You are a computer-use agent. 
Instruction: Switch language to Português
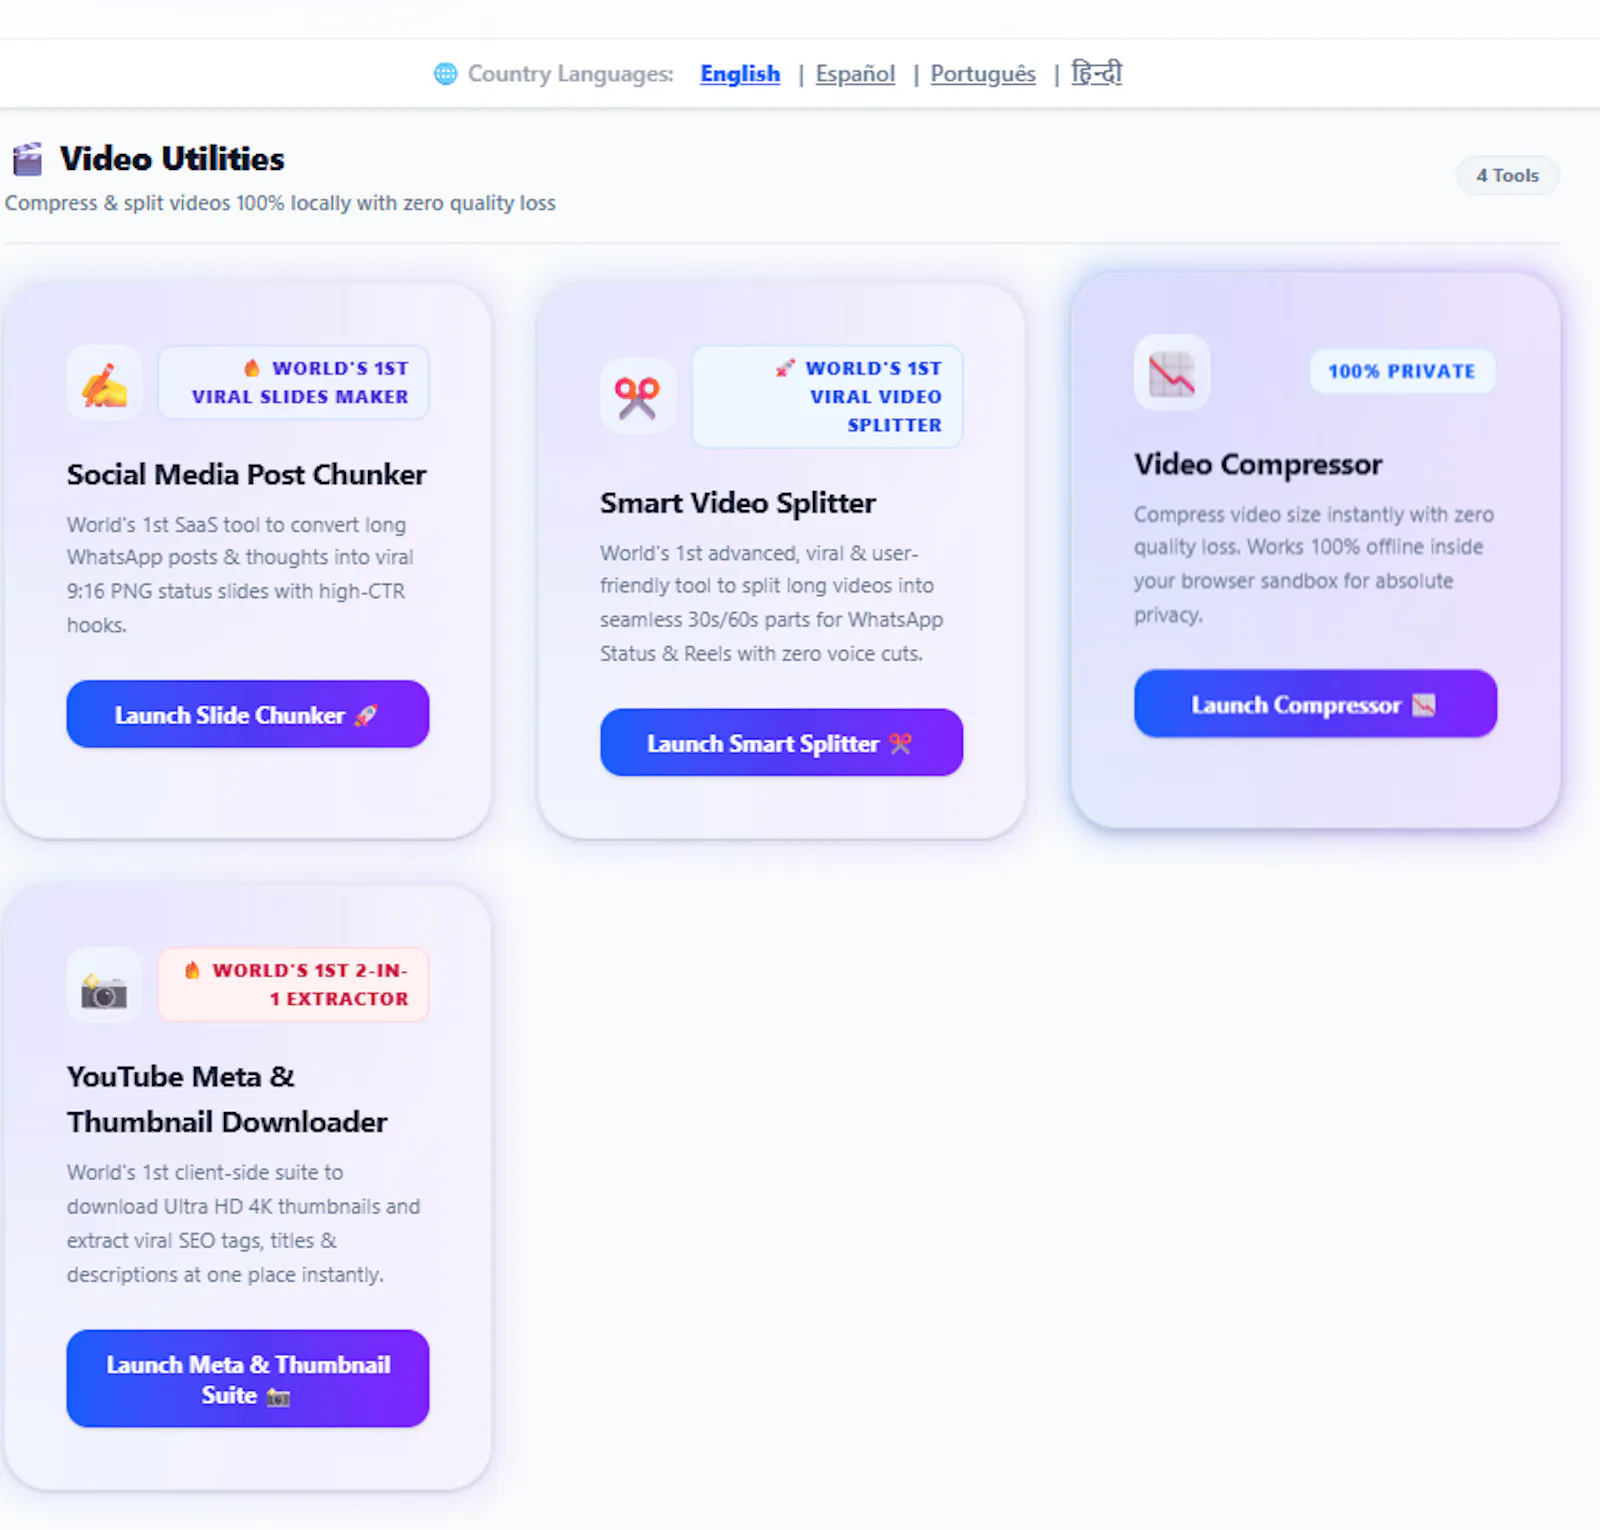tap(983, 74)
